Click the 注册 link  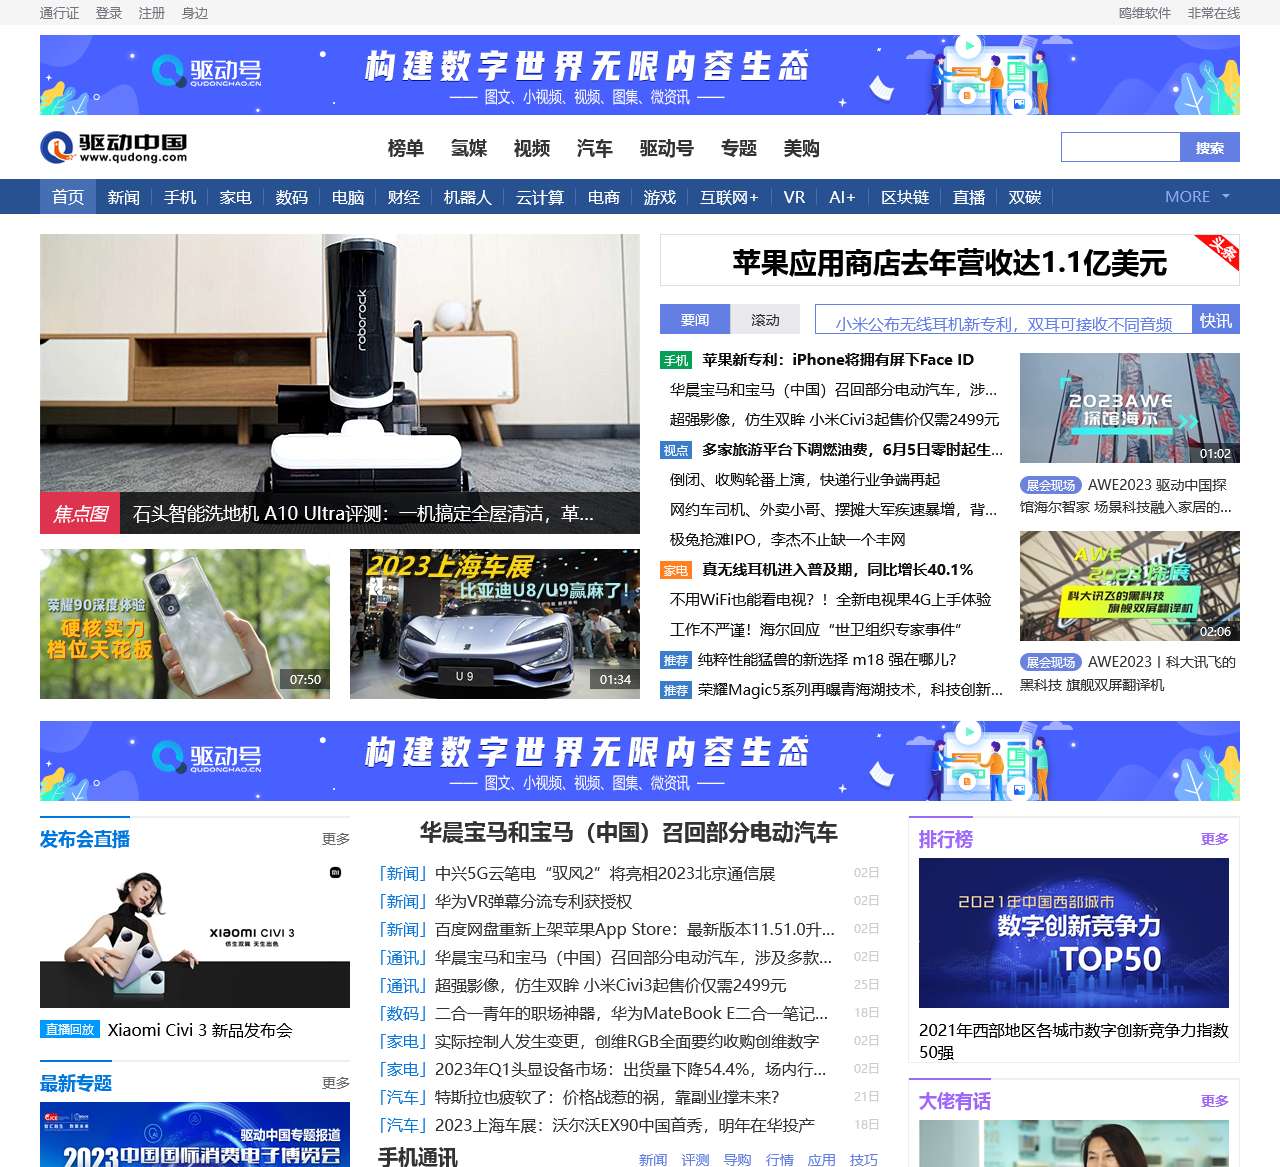[152, 13]
